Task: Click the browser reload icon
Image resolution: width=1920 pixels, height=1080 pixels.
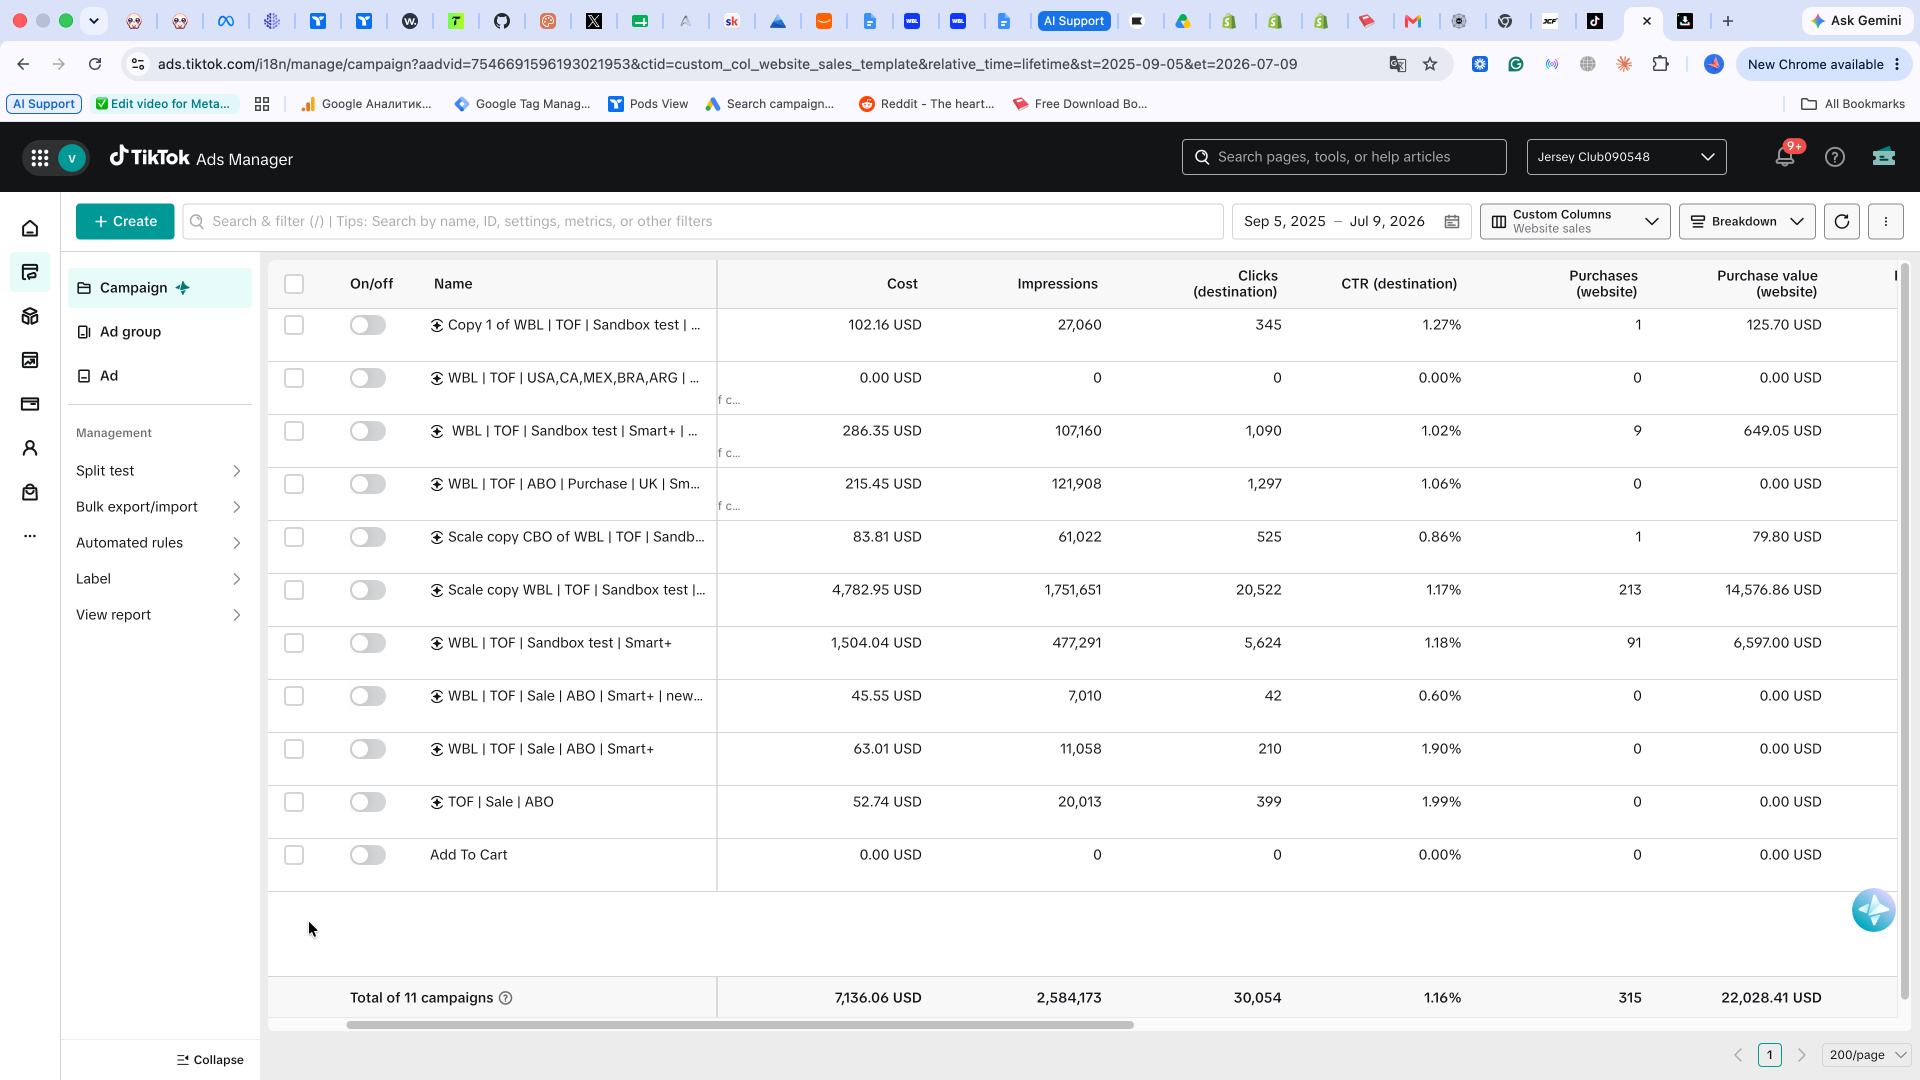Action: (95, 64)
